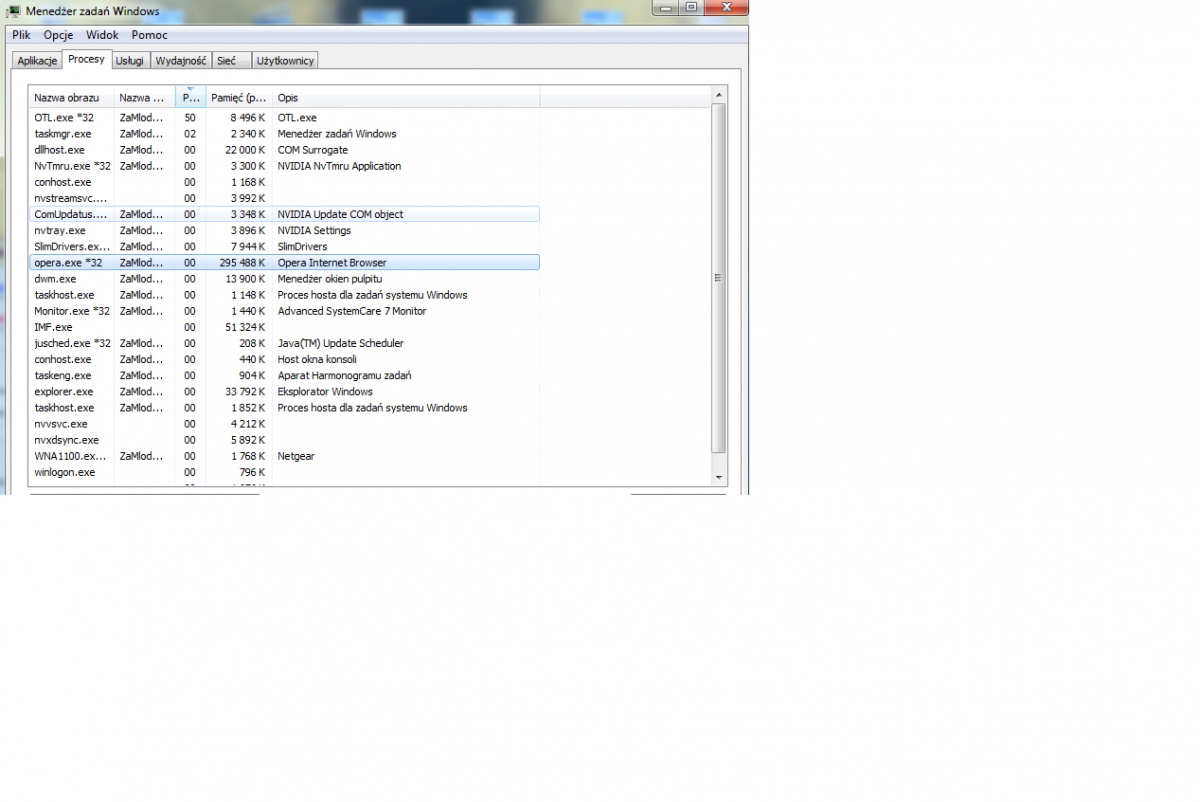Screen dimensions: 1200x802
Task: Select the OTL.exe *32 process
Action: (x=284, y=118)
